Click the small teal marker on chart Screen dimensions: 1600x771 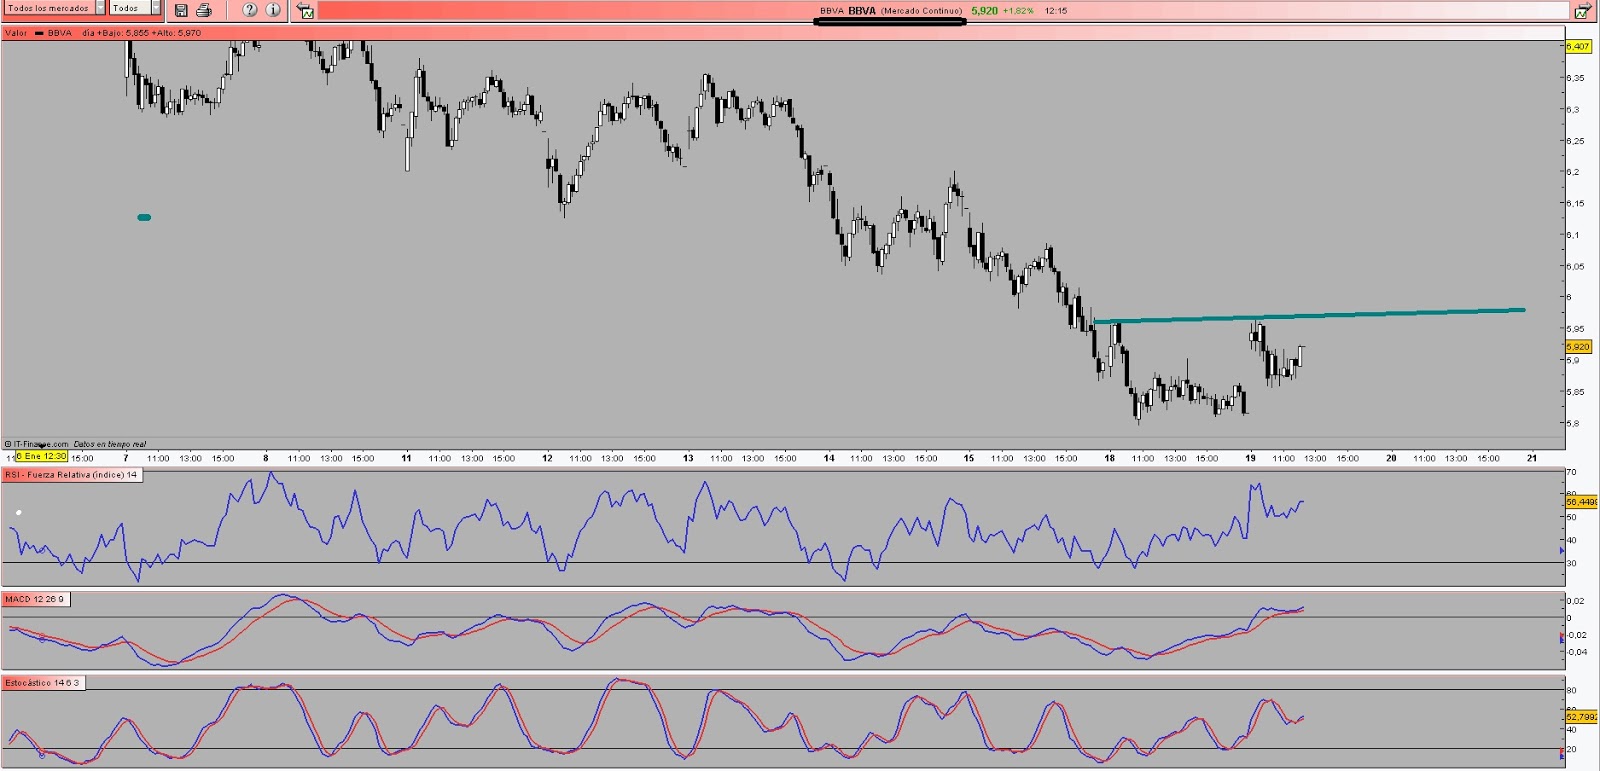144,217
